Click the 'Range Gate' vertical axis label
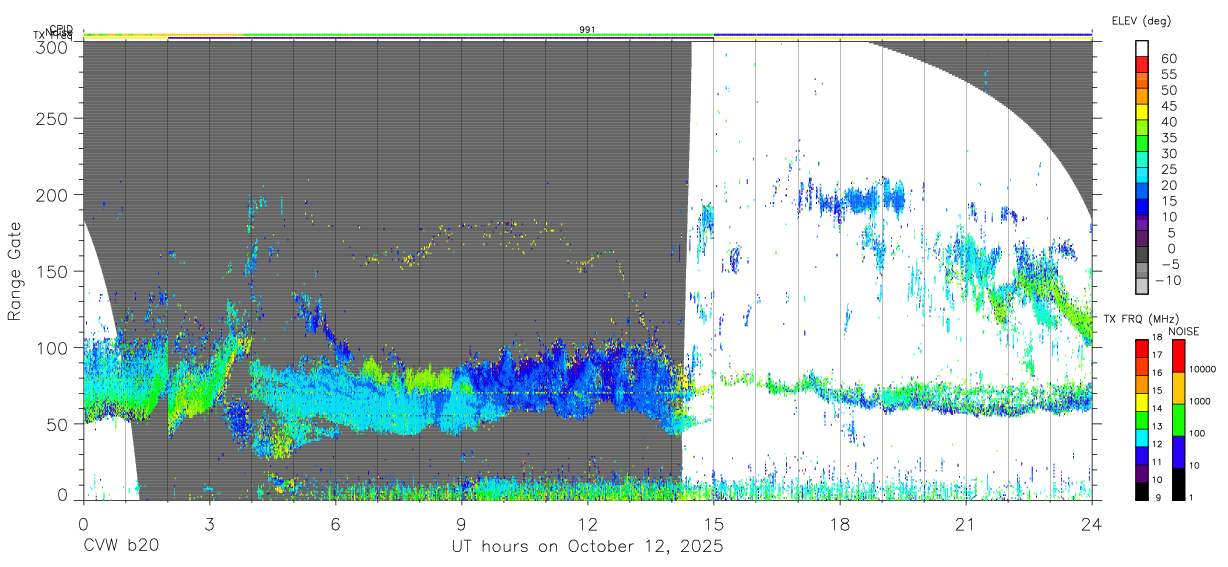 point(15,272)
